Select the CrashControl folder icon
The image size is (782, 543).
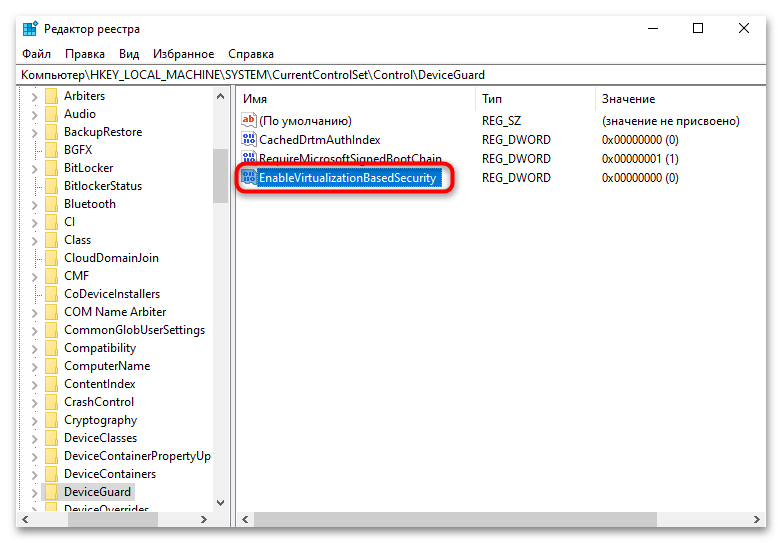pyautogui.click(x=51, y=401)
